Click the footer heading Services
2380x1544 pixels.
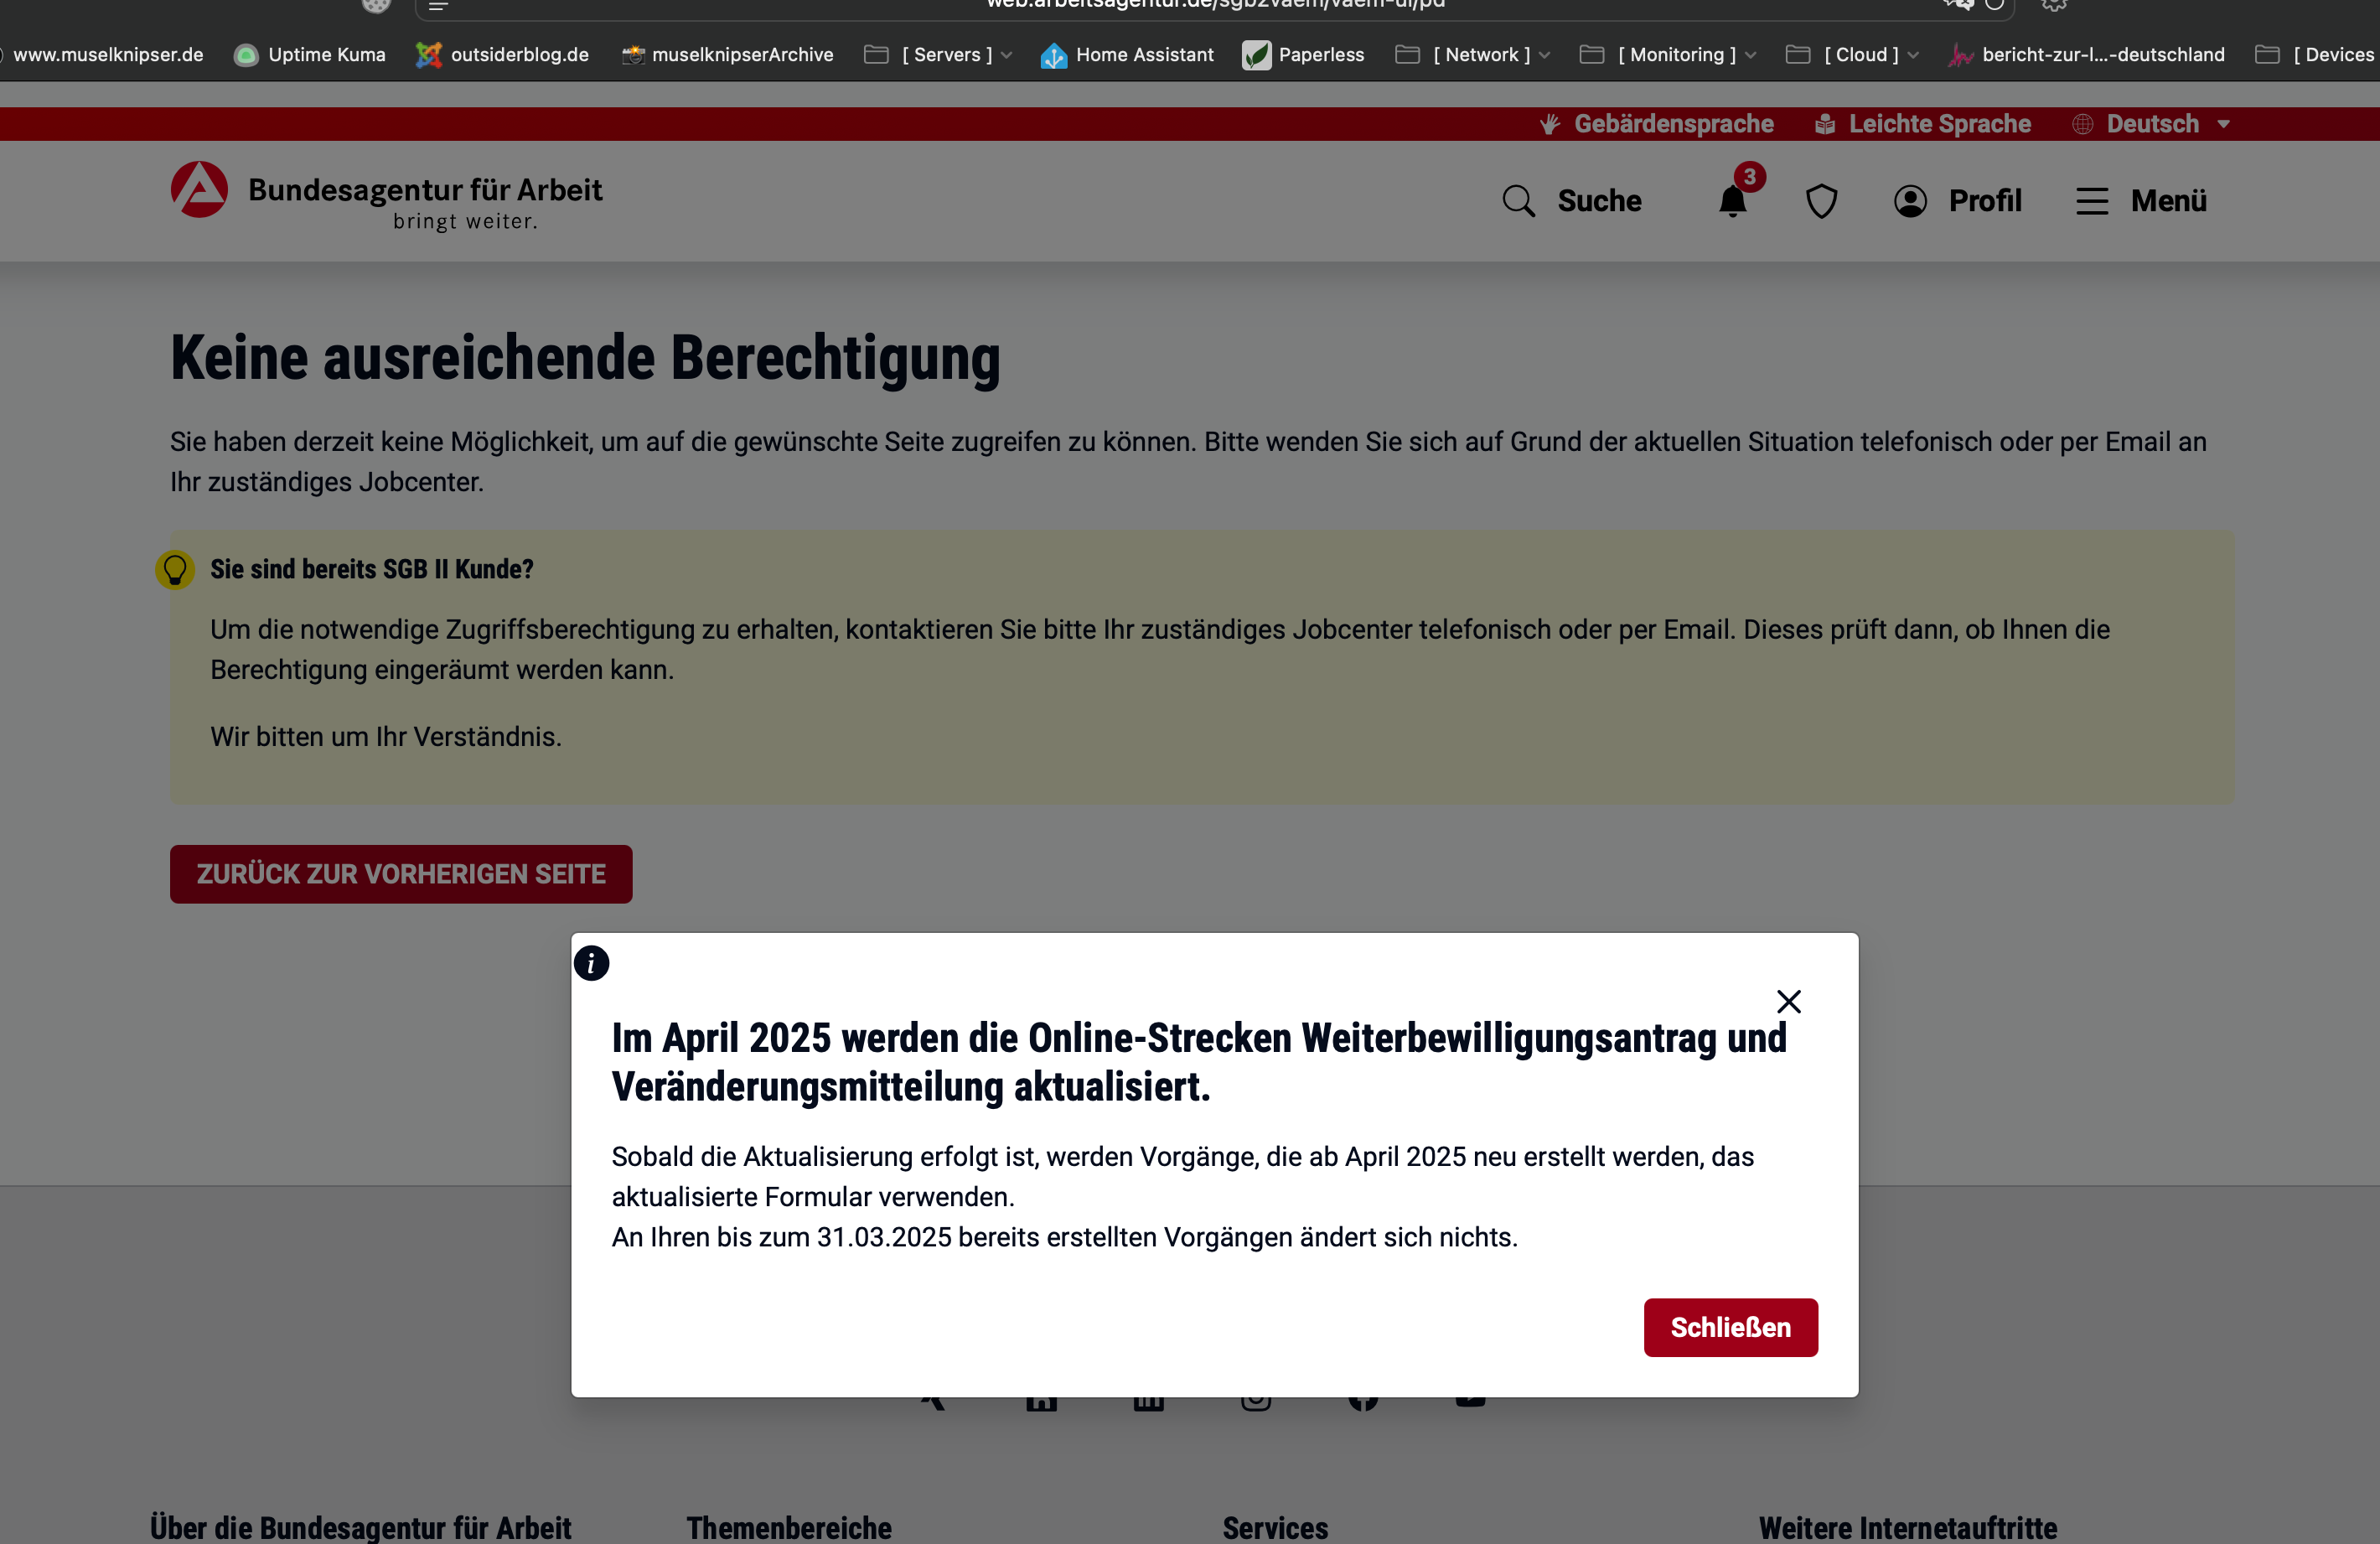coord(1275,1528)
